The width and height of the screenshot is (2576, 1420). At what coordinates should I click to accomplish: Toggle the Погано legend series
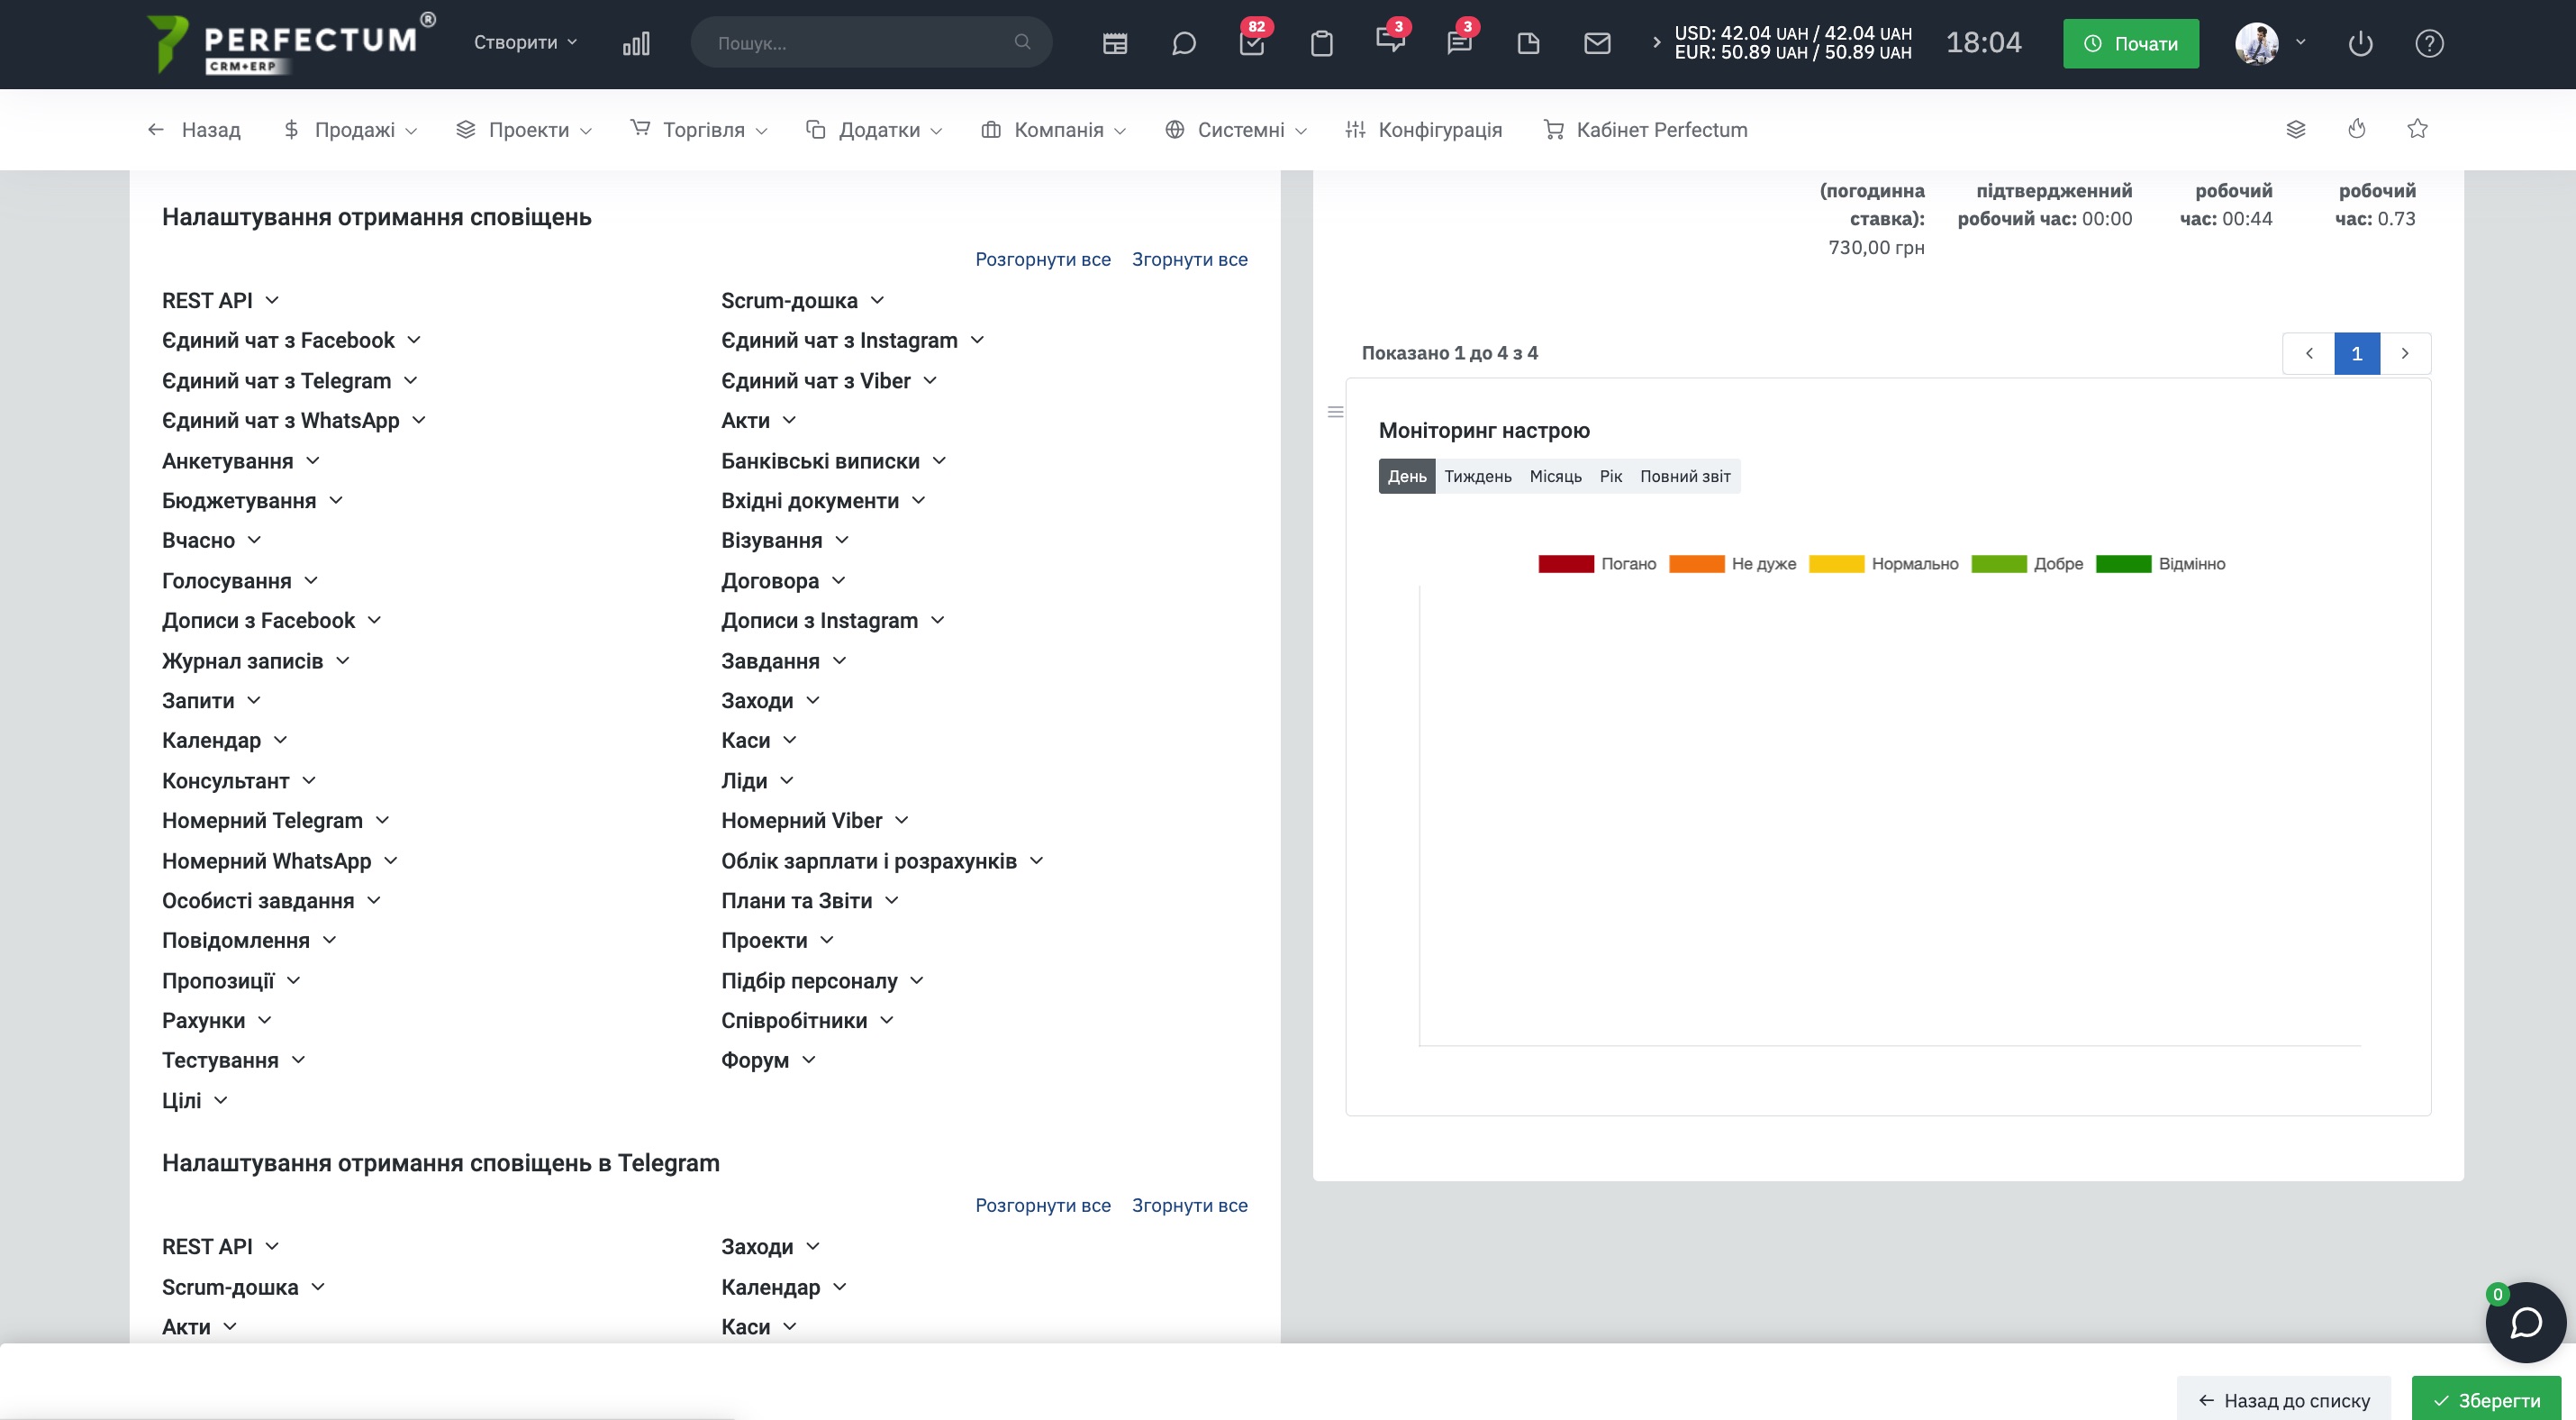1597,564
